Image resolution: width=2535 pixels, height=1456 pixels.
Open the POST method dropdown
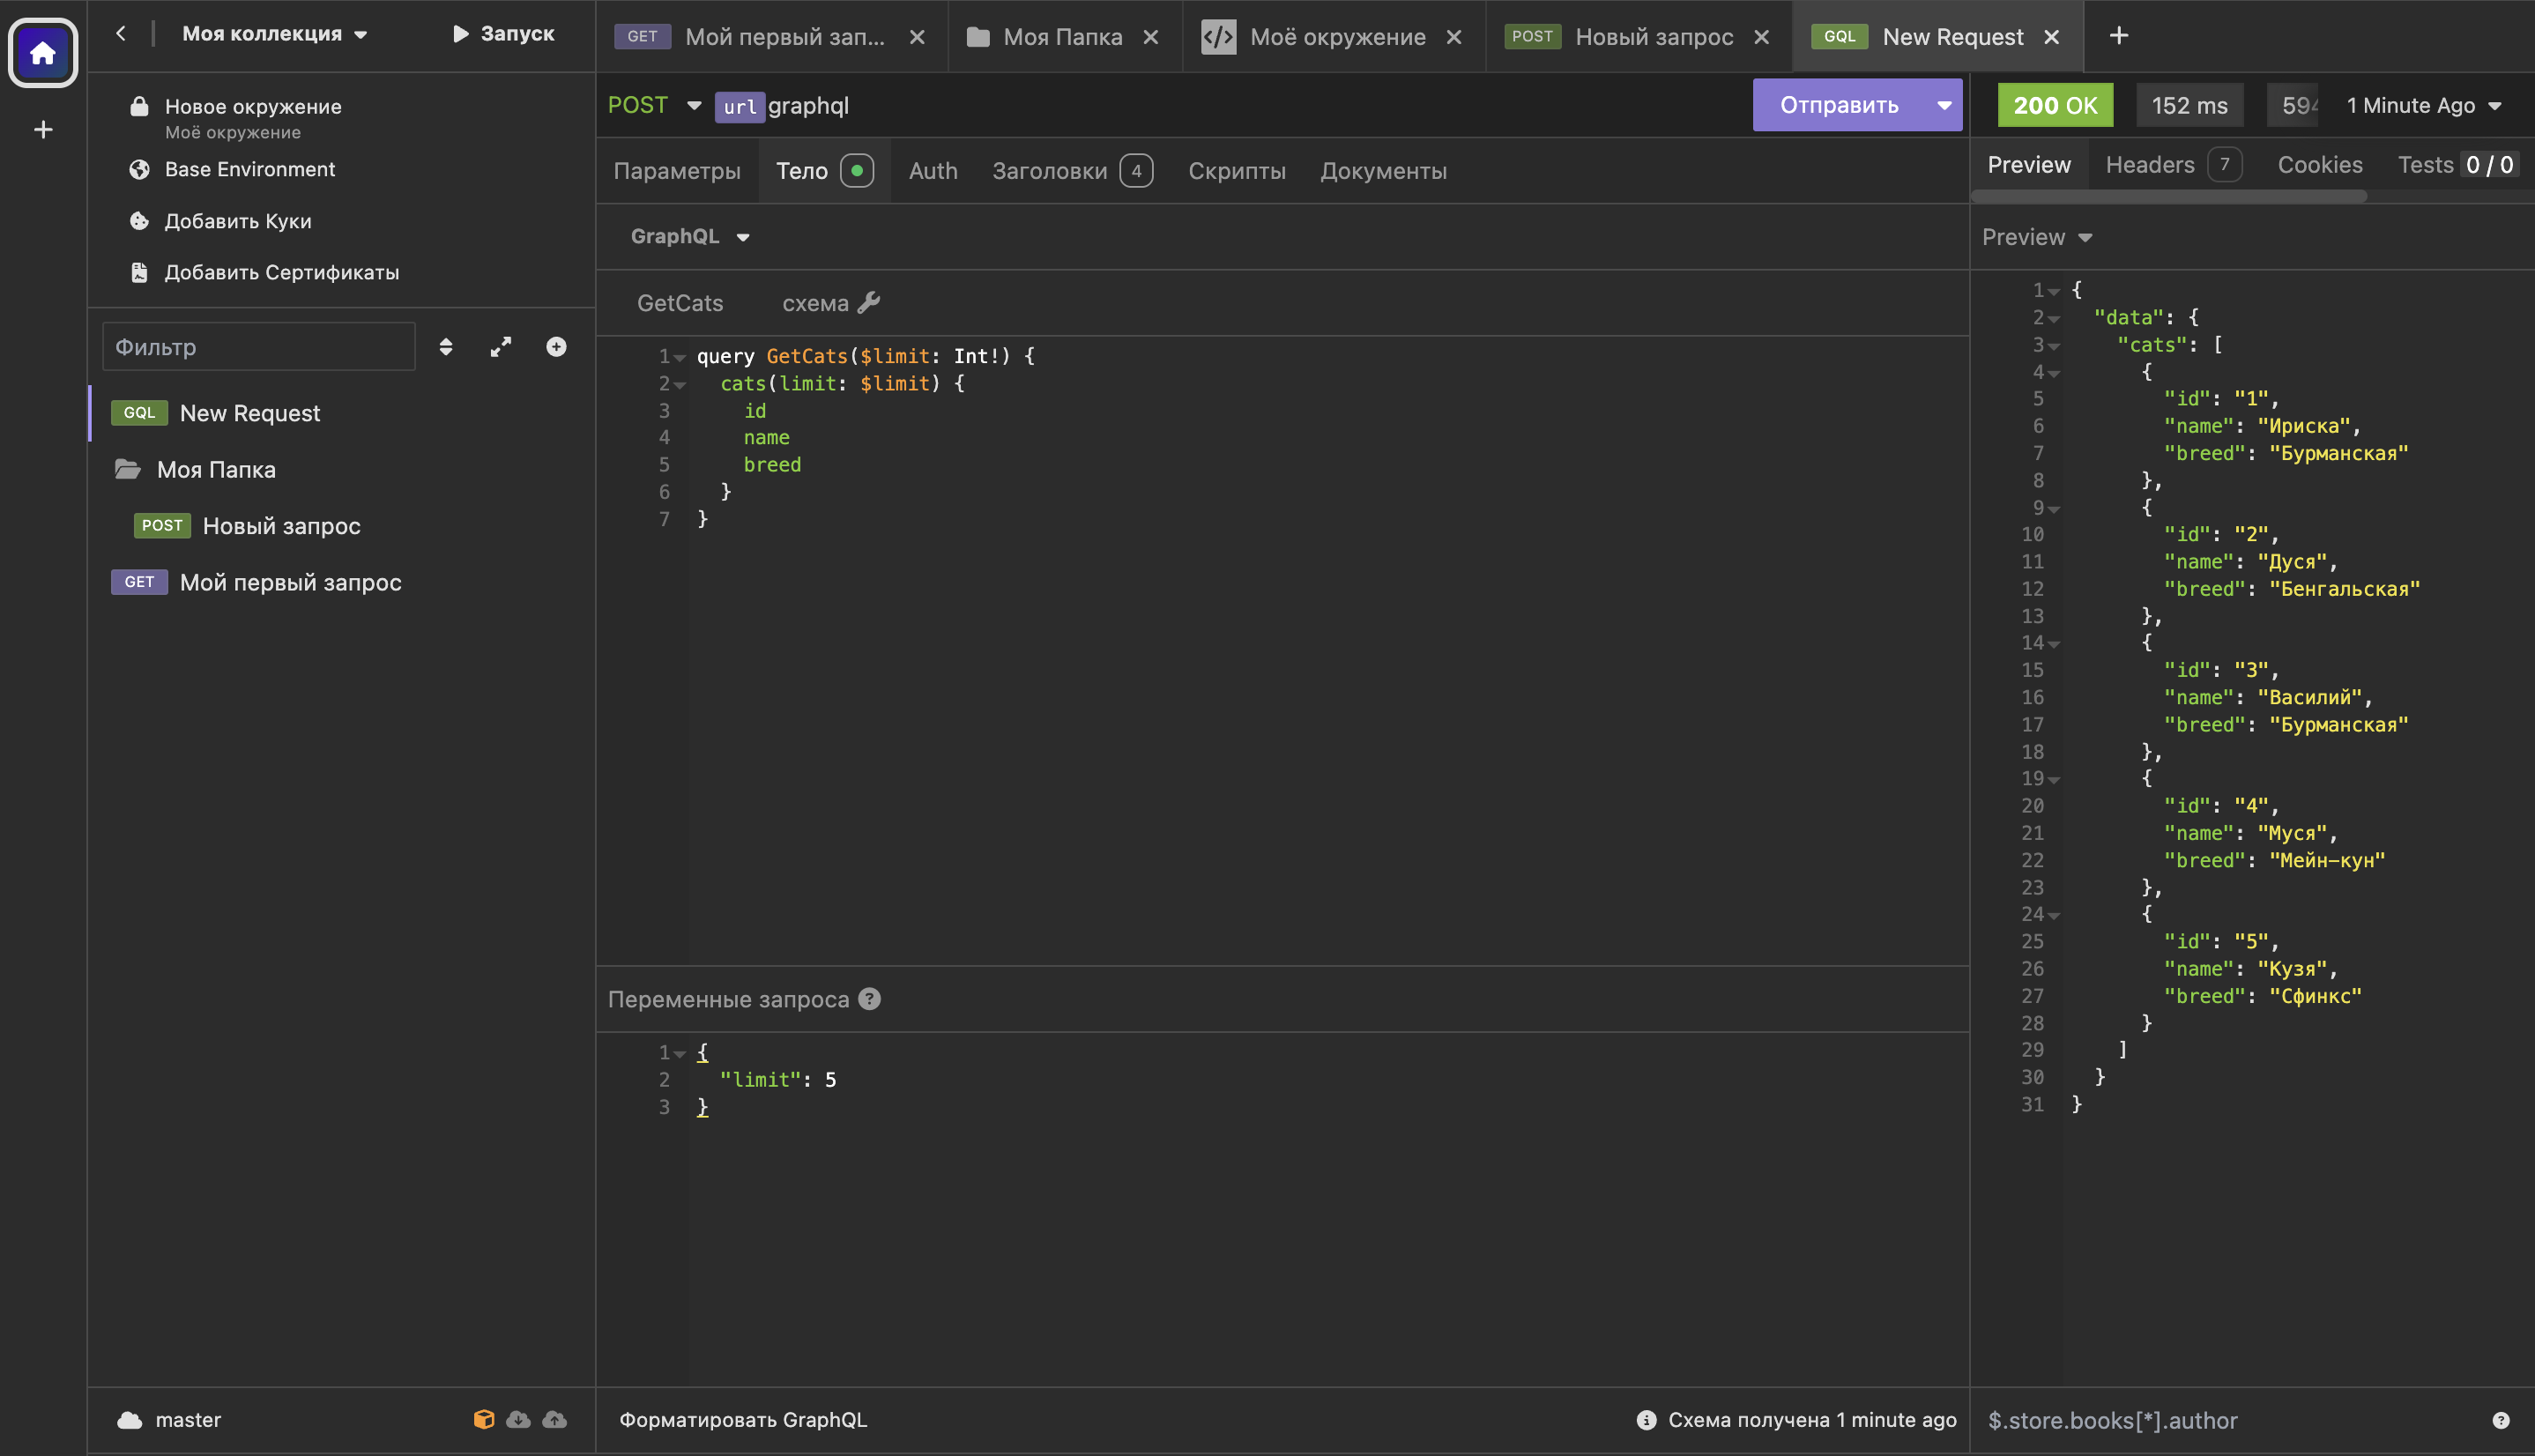[694, 105]
